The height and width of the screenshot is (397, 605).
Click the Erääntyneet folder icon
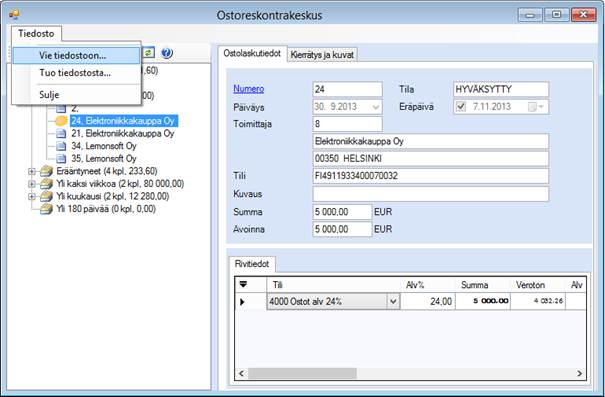(x=46, y=171)
